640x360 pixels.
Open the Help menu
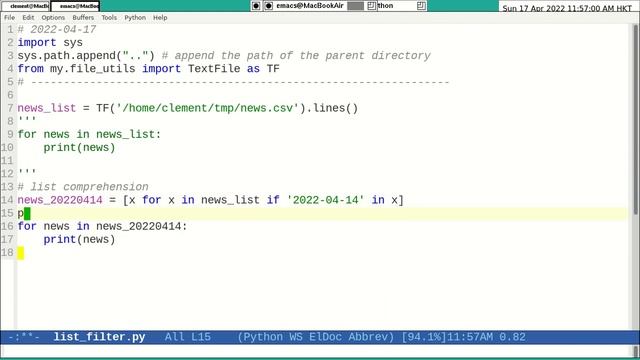click(160, 18)
